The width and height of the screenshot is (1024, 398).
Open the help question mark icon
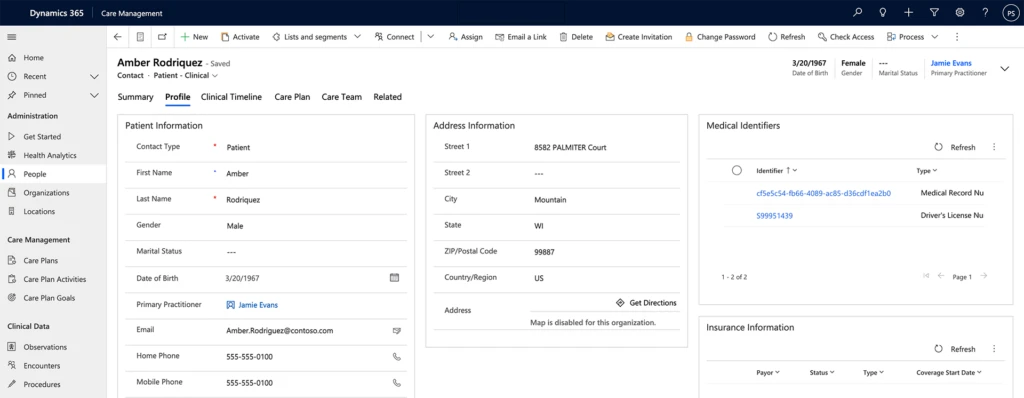tap(985, 12)
